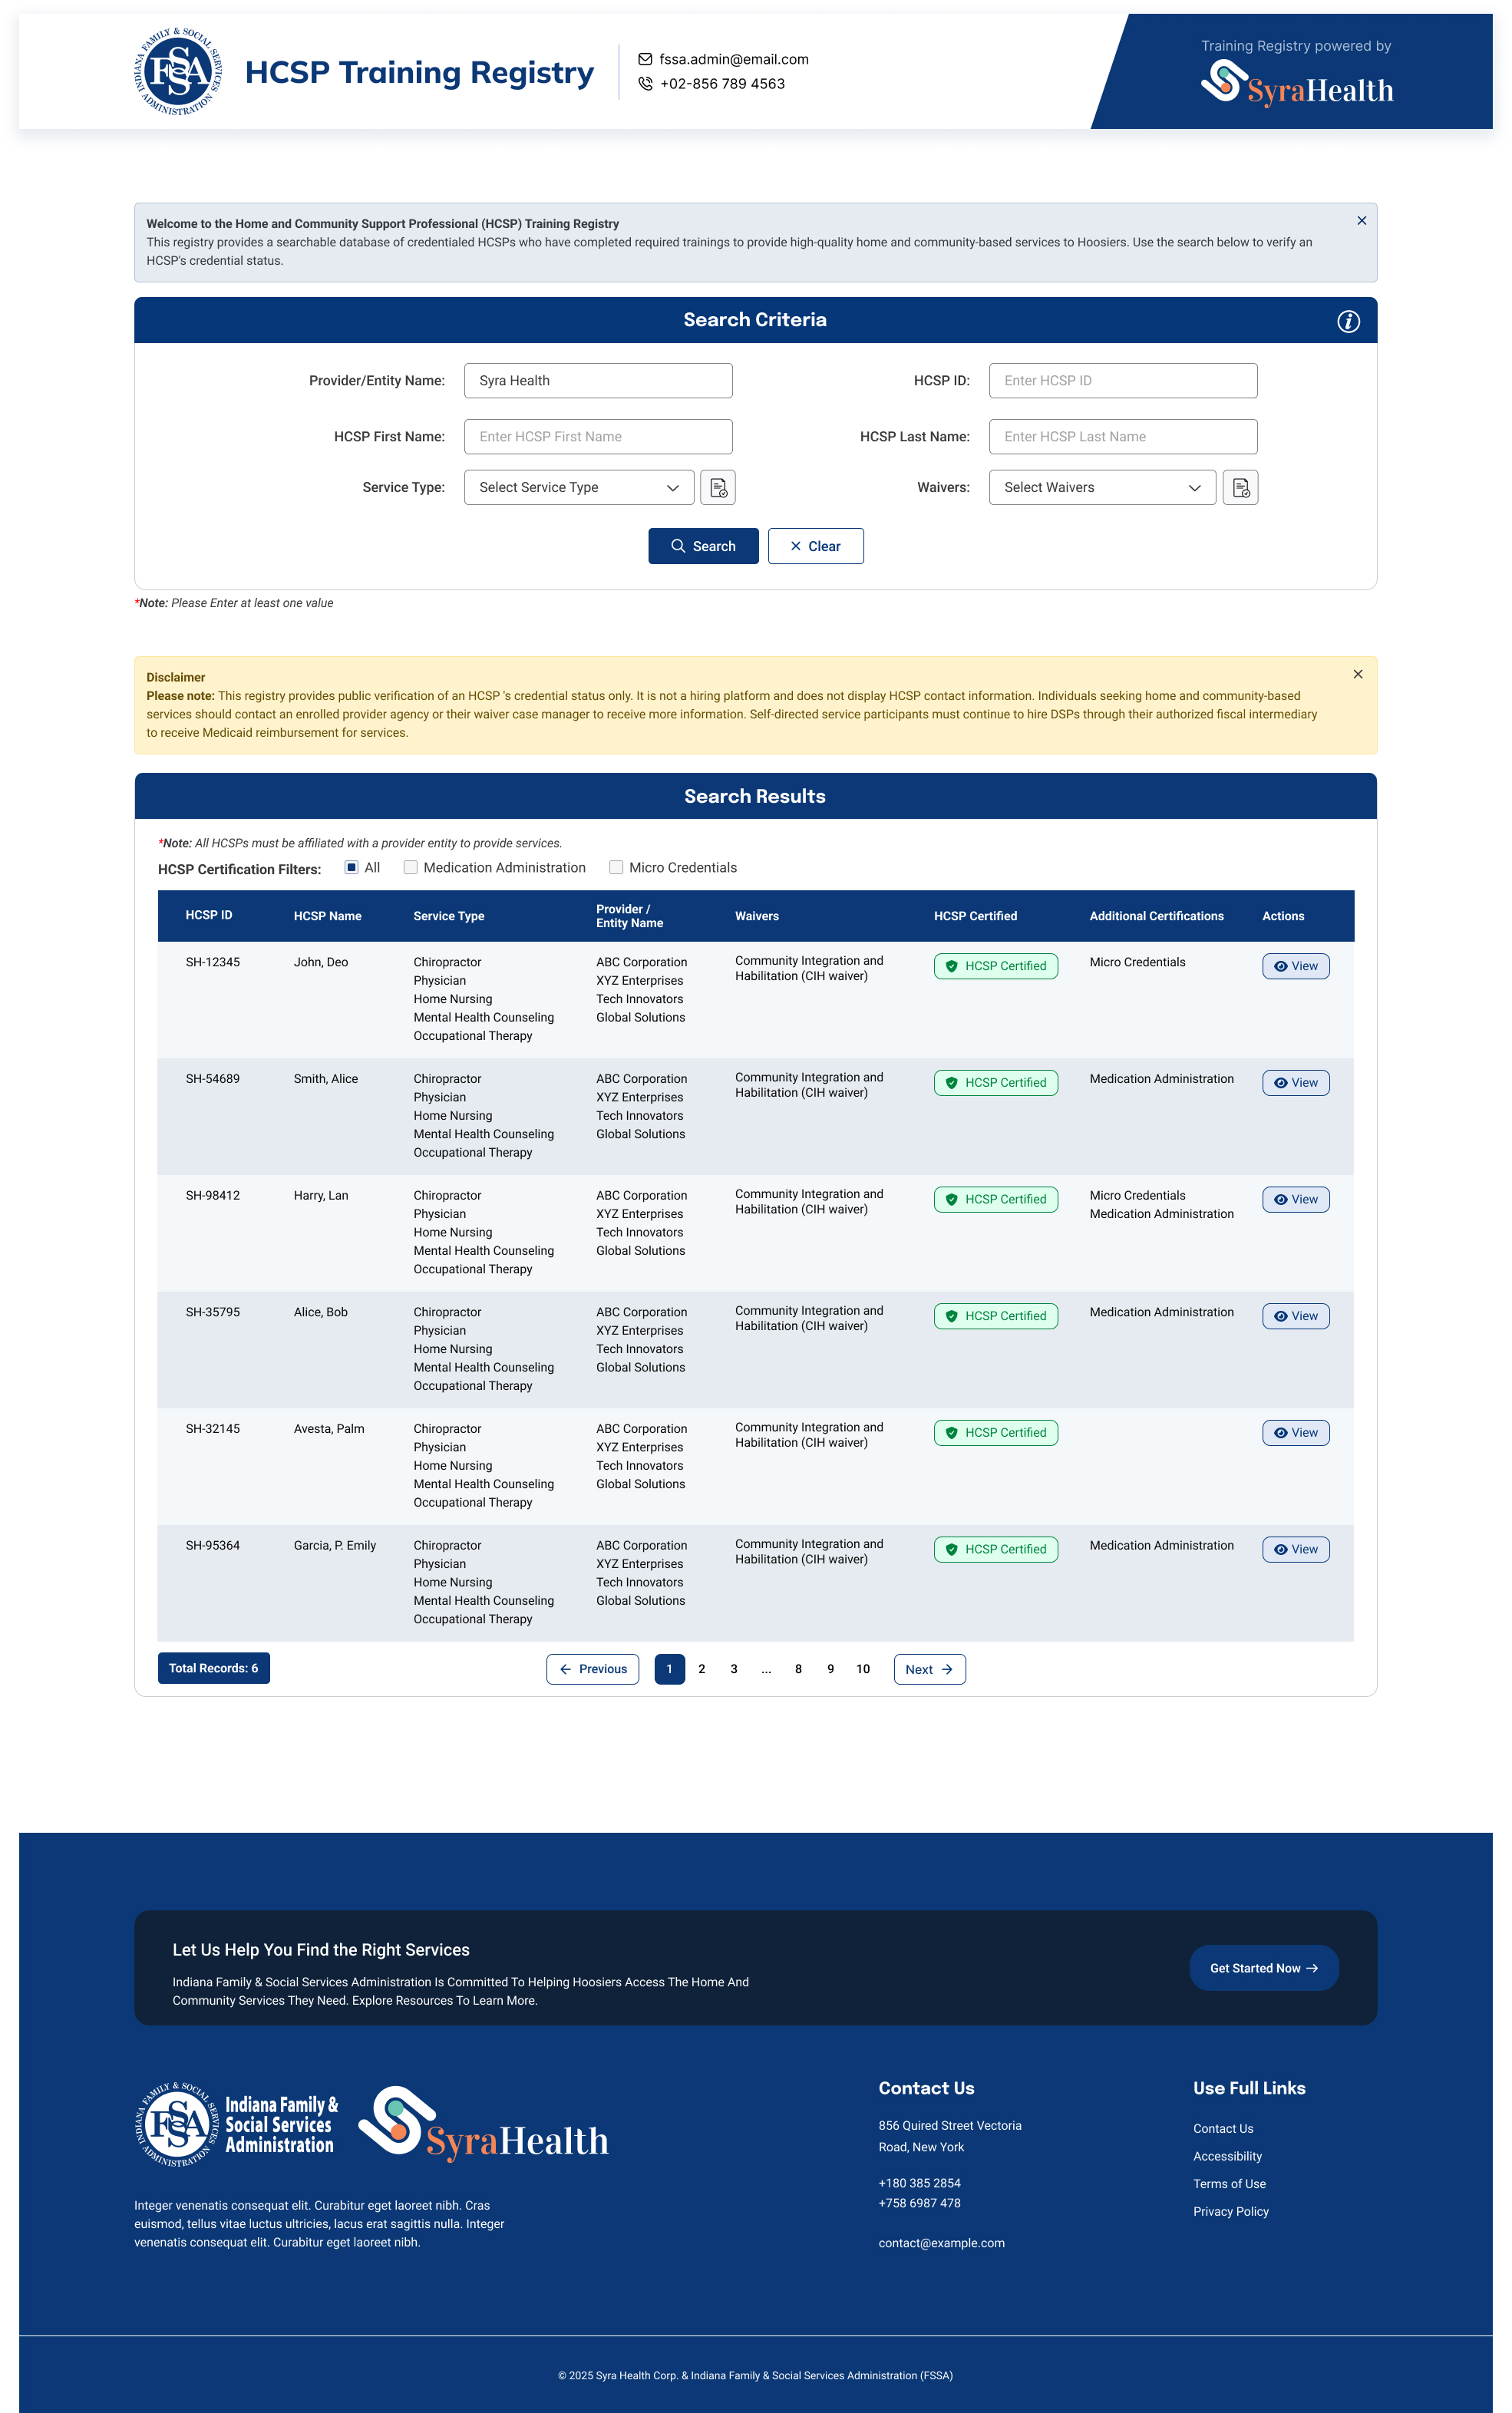Expand the Select Service Type dropdown

[x=579, y=488]
